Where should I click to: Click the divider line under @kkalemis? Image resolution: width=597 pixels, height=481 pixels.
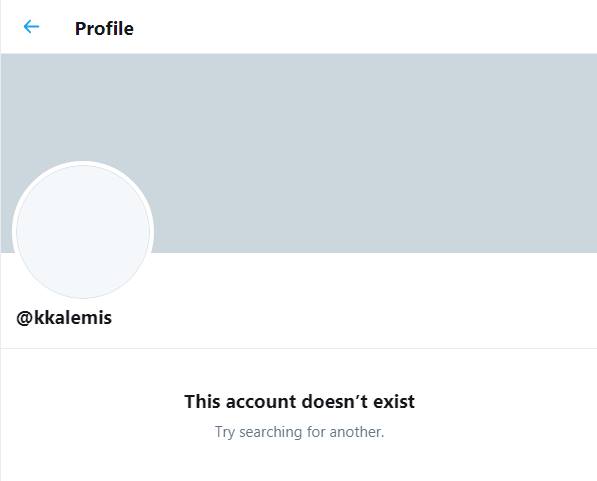tap(298, 348)
